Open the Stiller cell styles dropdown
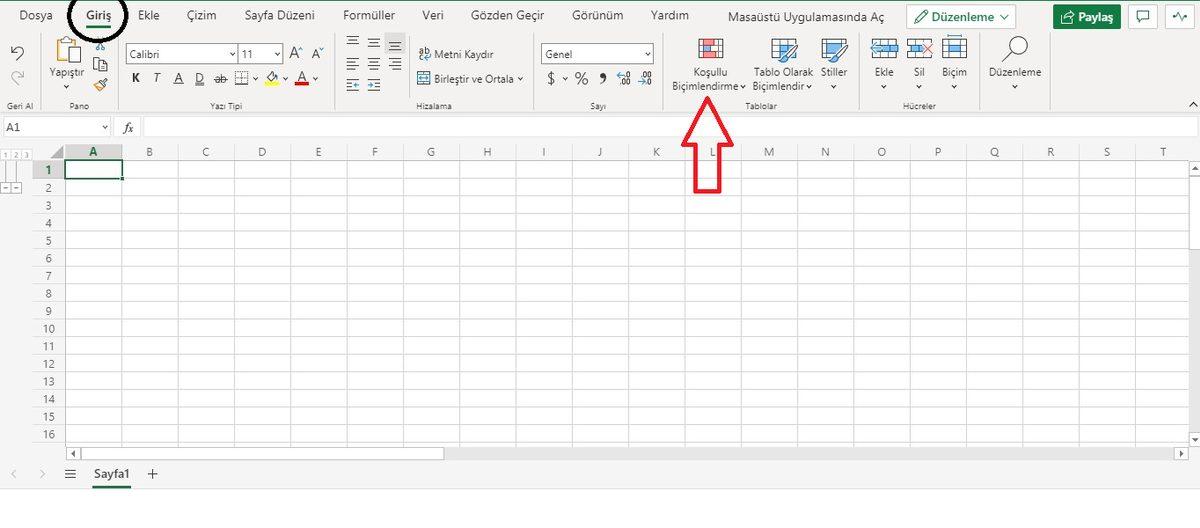This screenshot has width=1200, height=528. pos(833,64)
